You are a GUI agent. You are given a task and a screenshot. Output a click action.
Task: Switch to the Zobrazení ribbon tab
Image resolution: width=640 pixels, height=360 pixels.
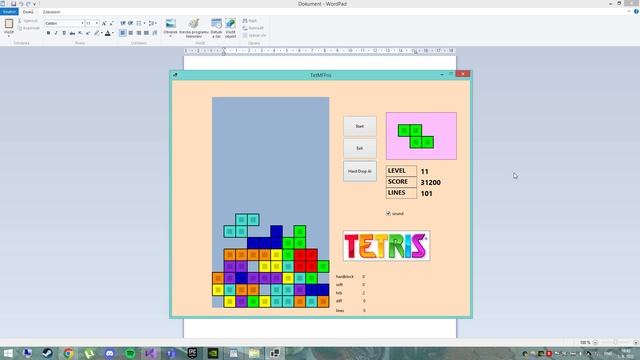(51, 12)
